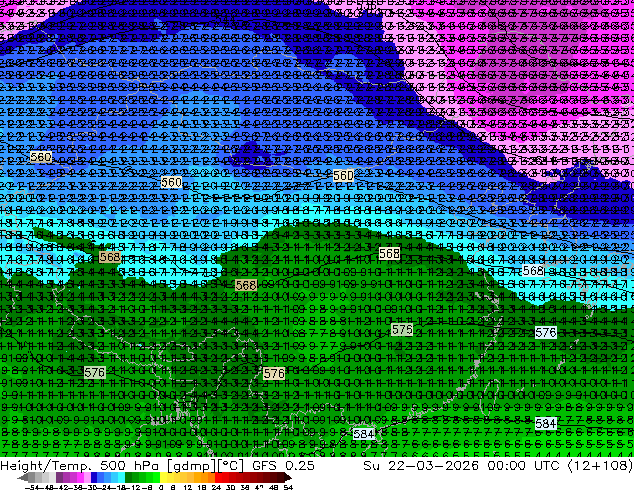Screen dimensions: 634x490
Task: Click the "00:00 UTC" time text
Action: 524,465
